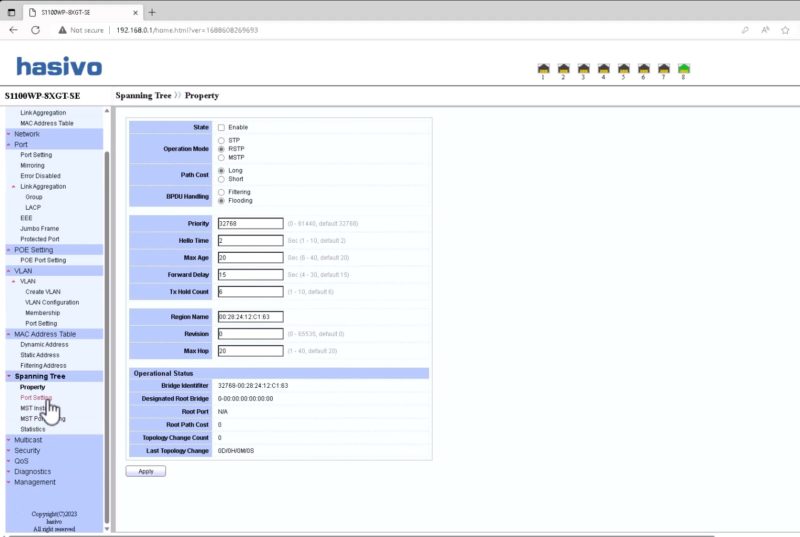Viewport: 800px width, 537px height.
Task: Click port 2 status icon
Action: (563, 69)
